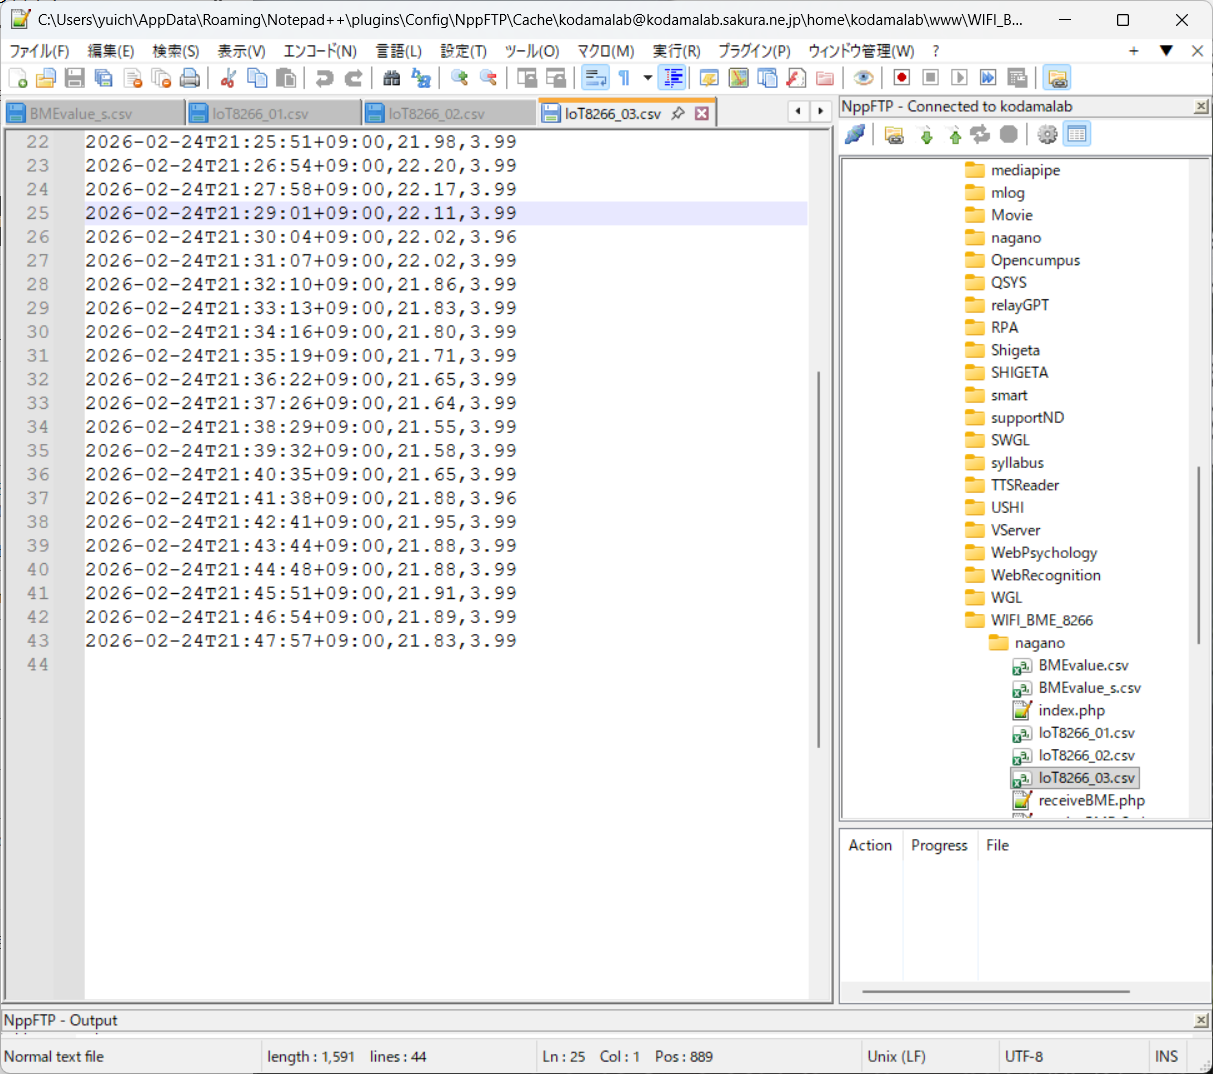The height and width of the screenshot is (1074, 1213).
Task: Pin the IoT8266_03.csv tab
Action: (678, 113)
